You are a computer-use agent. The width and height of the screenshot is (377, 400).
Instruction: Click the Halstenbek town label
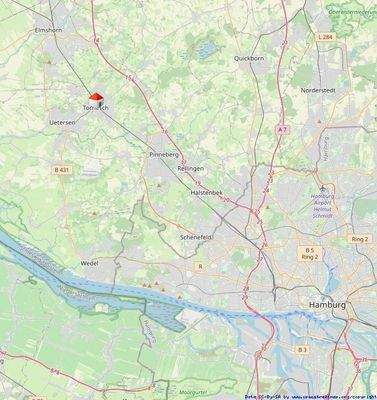[x=207, y=193]
